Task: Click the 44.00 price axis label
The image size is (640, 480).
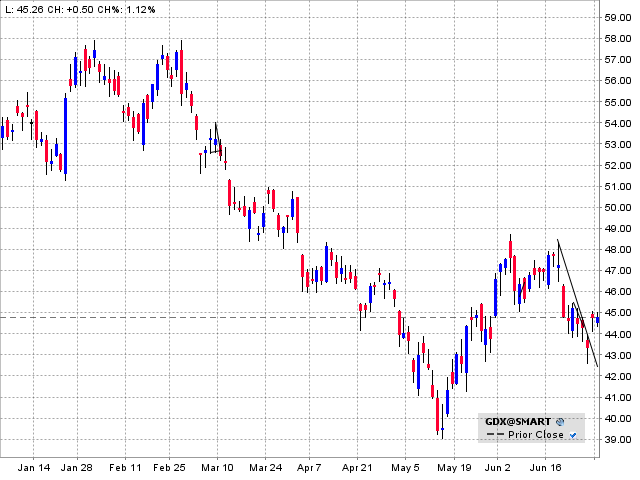Action: click(x=618, y=335)
